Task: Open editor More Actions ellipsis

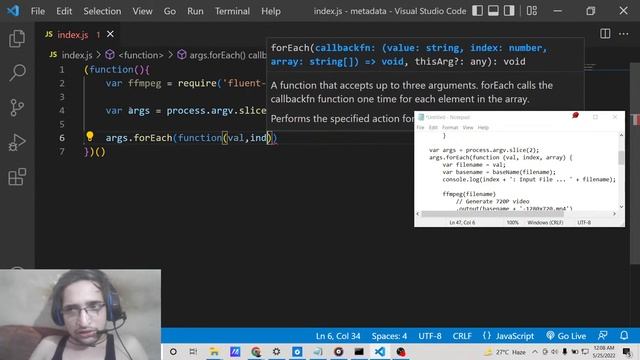Action: point(623,34)
